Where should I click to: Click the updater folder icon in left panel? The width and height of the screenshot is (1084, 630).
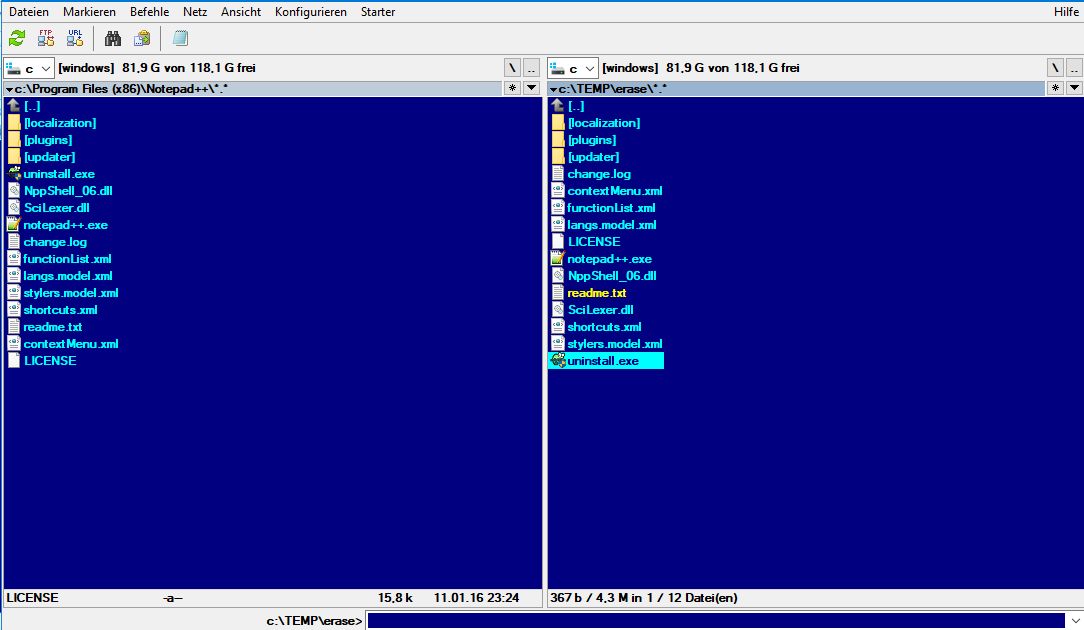(x=14, y=157)
